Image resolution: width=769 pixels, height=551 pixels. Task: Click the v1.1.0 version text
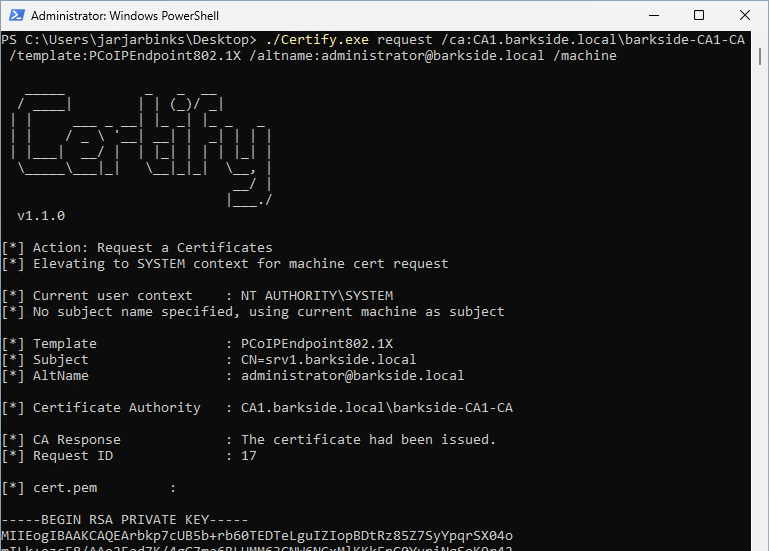(x=41, y=215)
